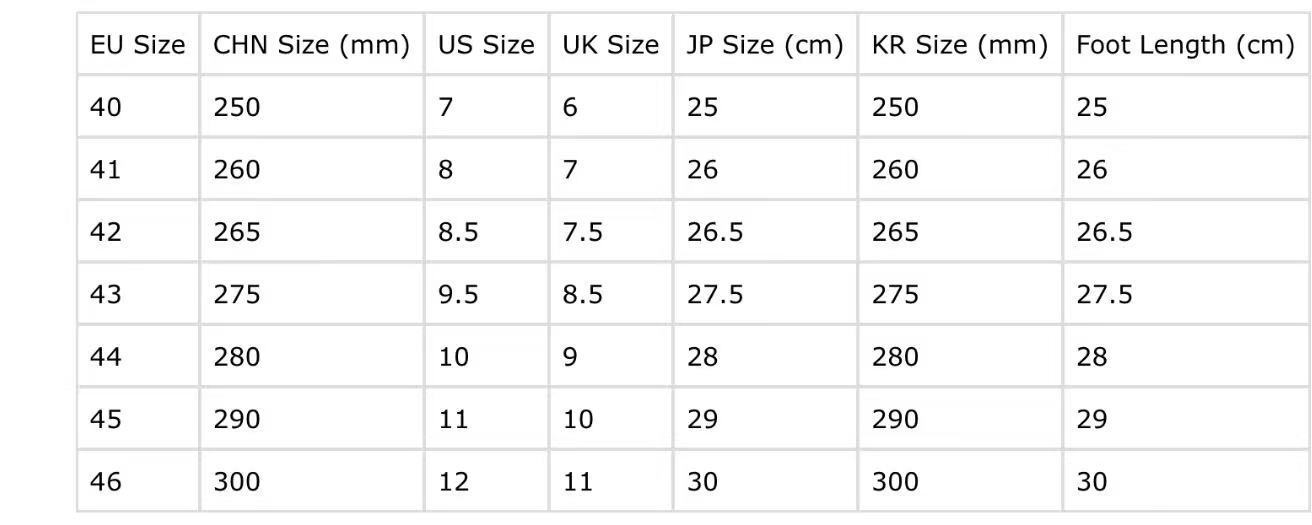Select the UK Size header cell
Image resolution: width=1312 pixels, height=525 pixels.
click(x=610, y=45)
